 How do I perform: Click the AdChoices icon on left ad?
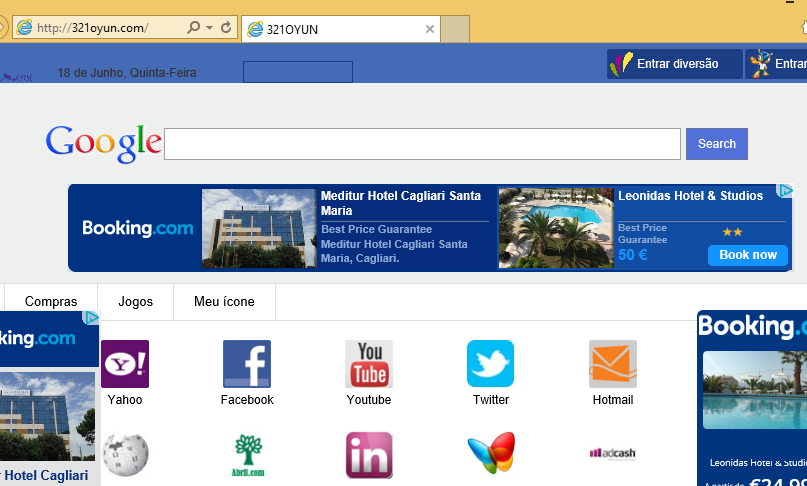[x=92, y=318]
